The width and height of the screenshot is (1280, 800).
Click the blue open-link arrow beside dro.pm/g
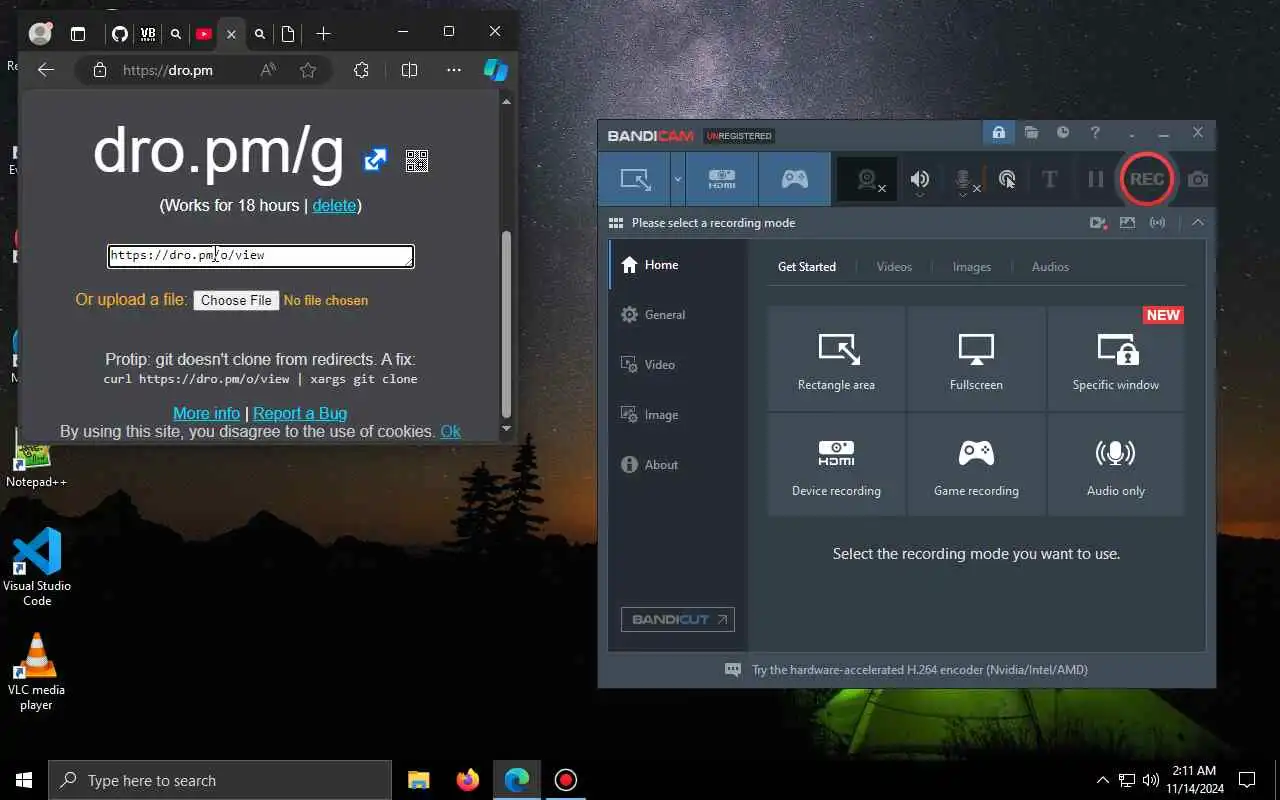[375, 160]
